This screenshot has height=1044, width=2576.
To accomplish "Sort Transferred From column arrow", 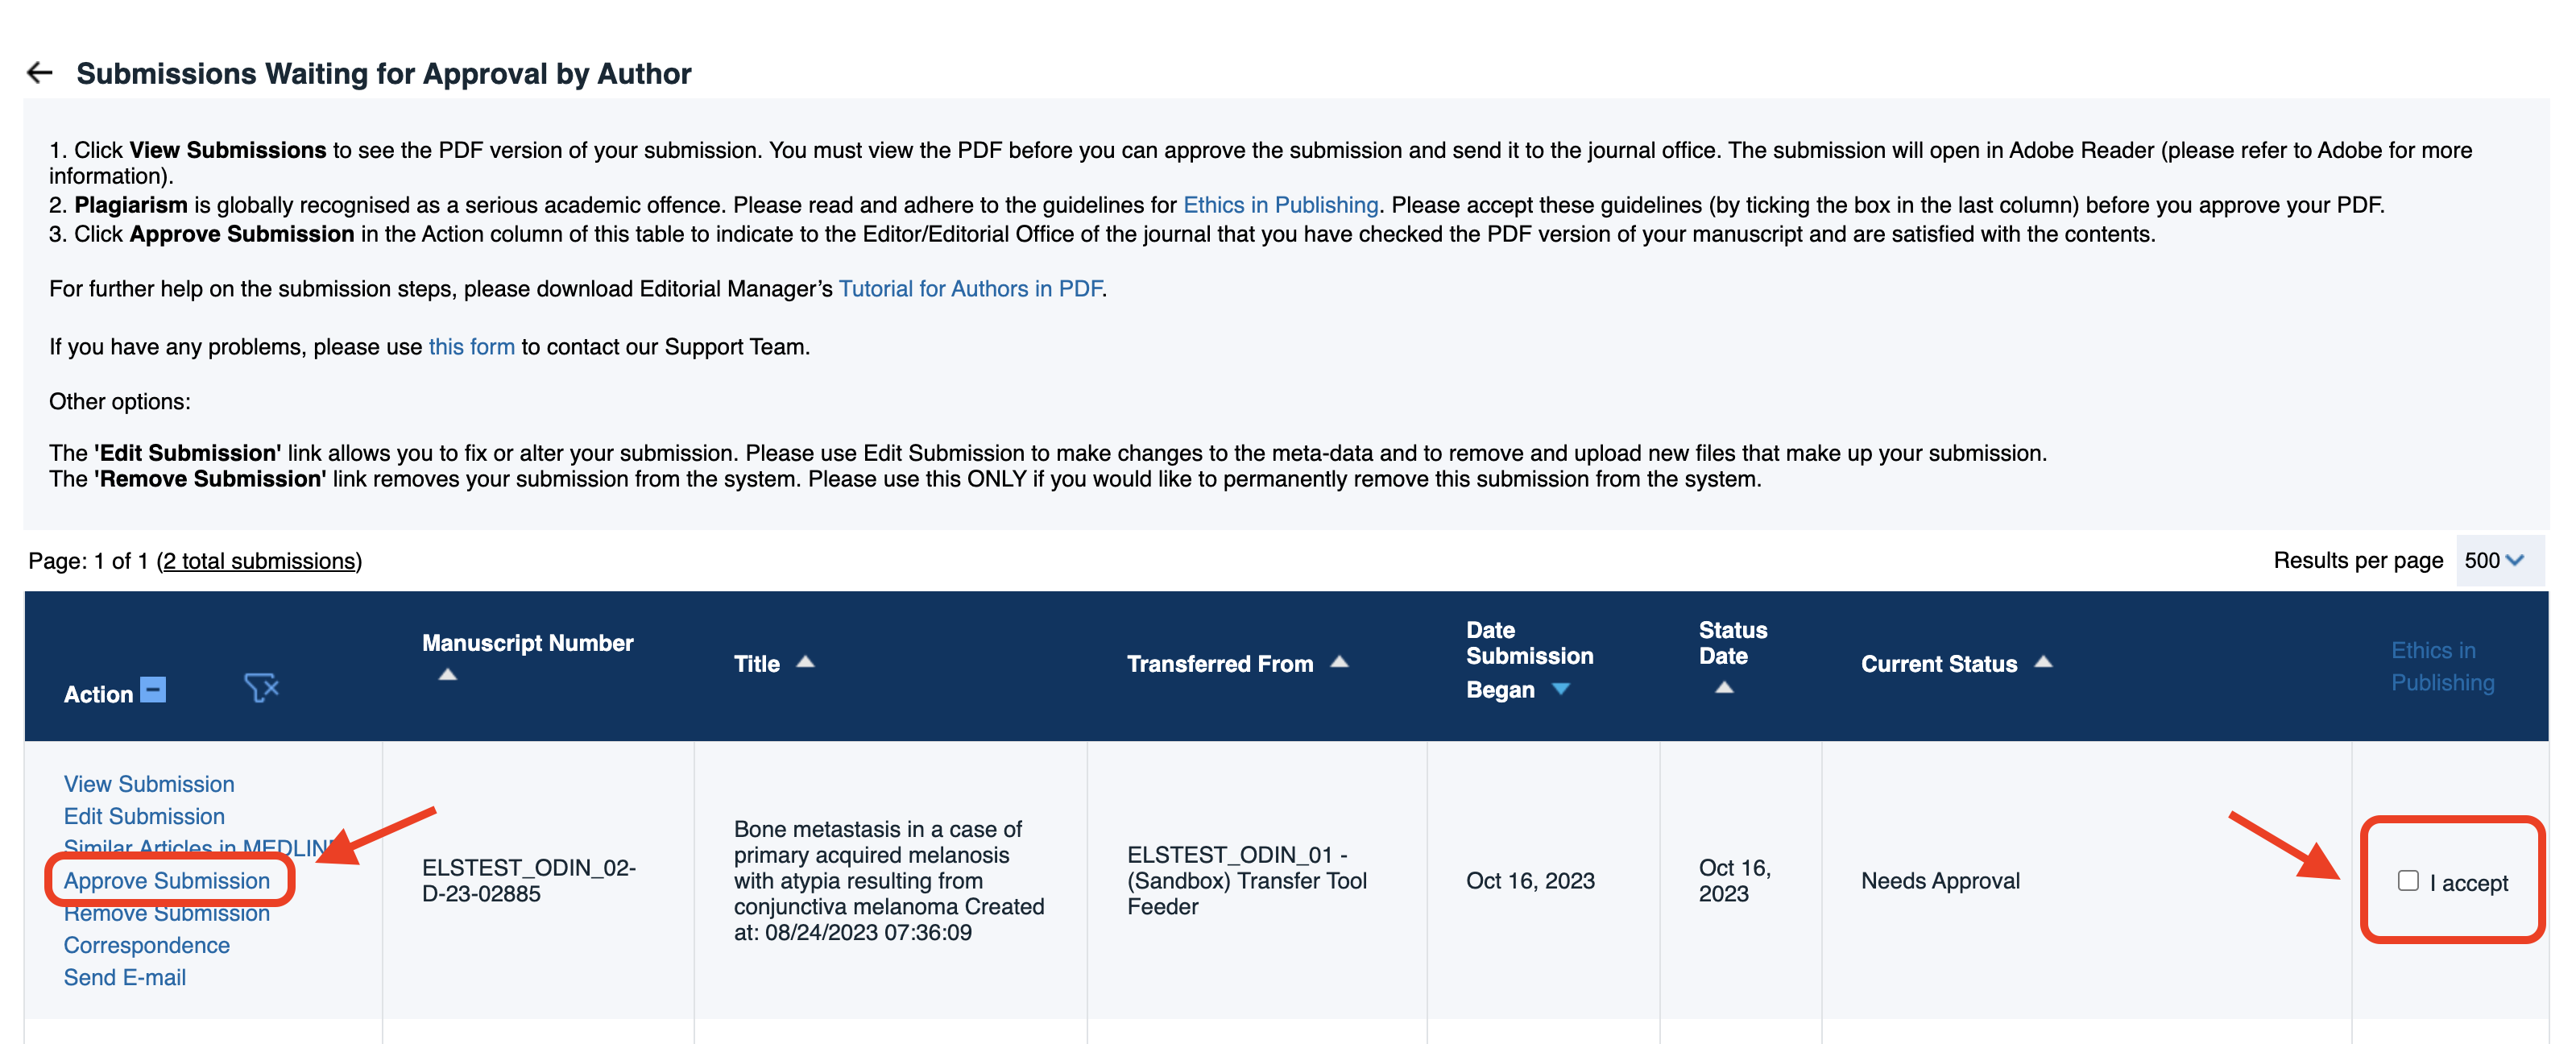I will (1339, 662).
